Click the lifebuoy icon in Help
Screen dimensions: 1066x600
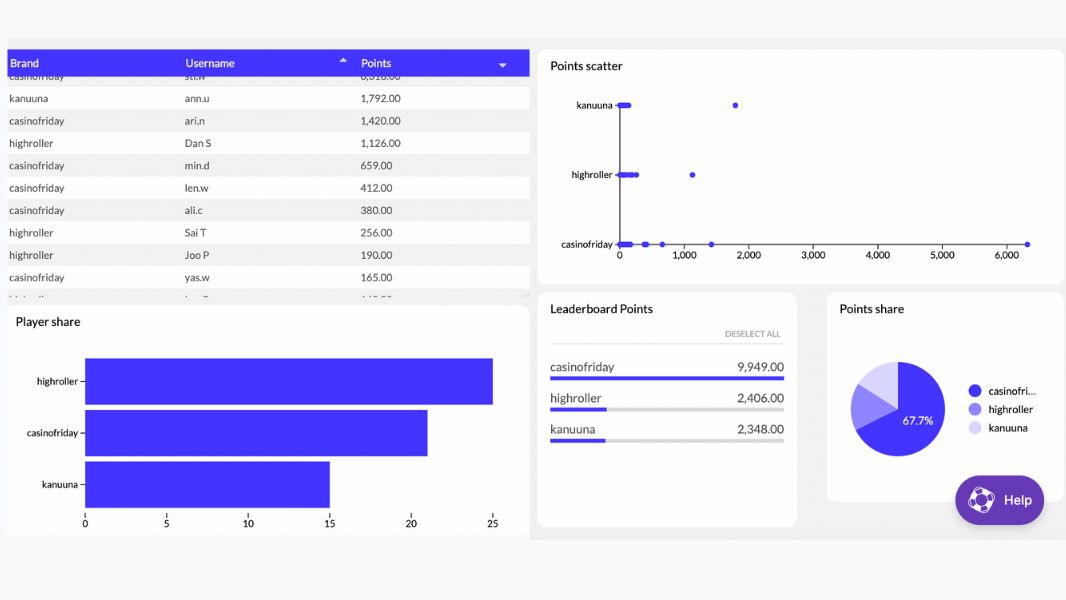point(981,500)
